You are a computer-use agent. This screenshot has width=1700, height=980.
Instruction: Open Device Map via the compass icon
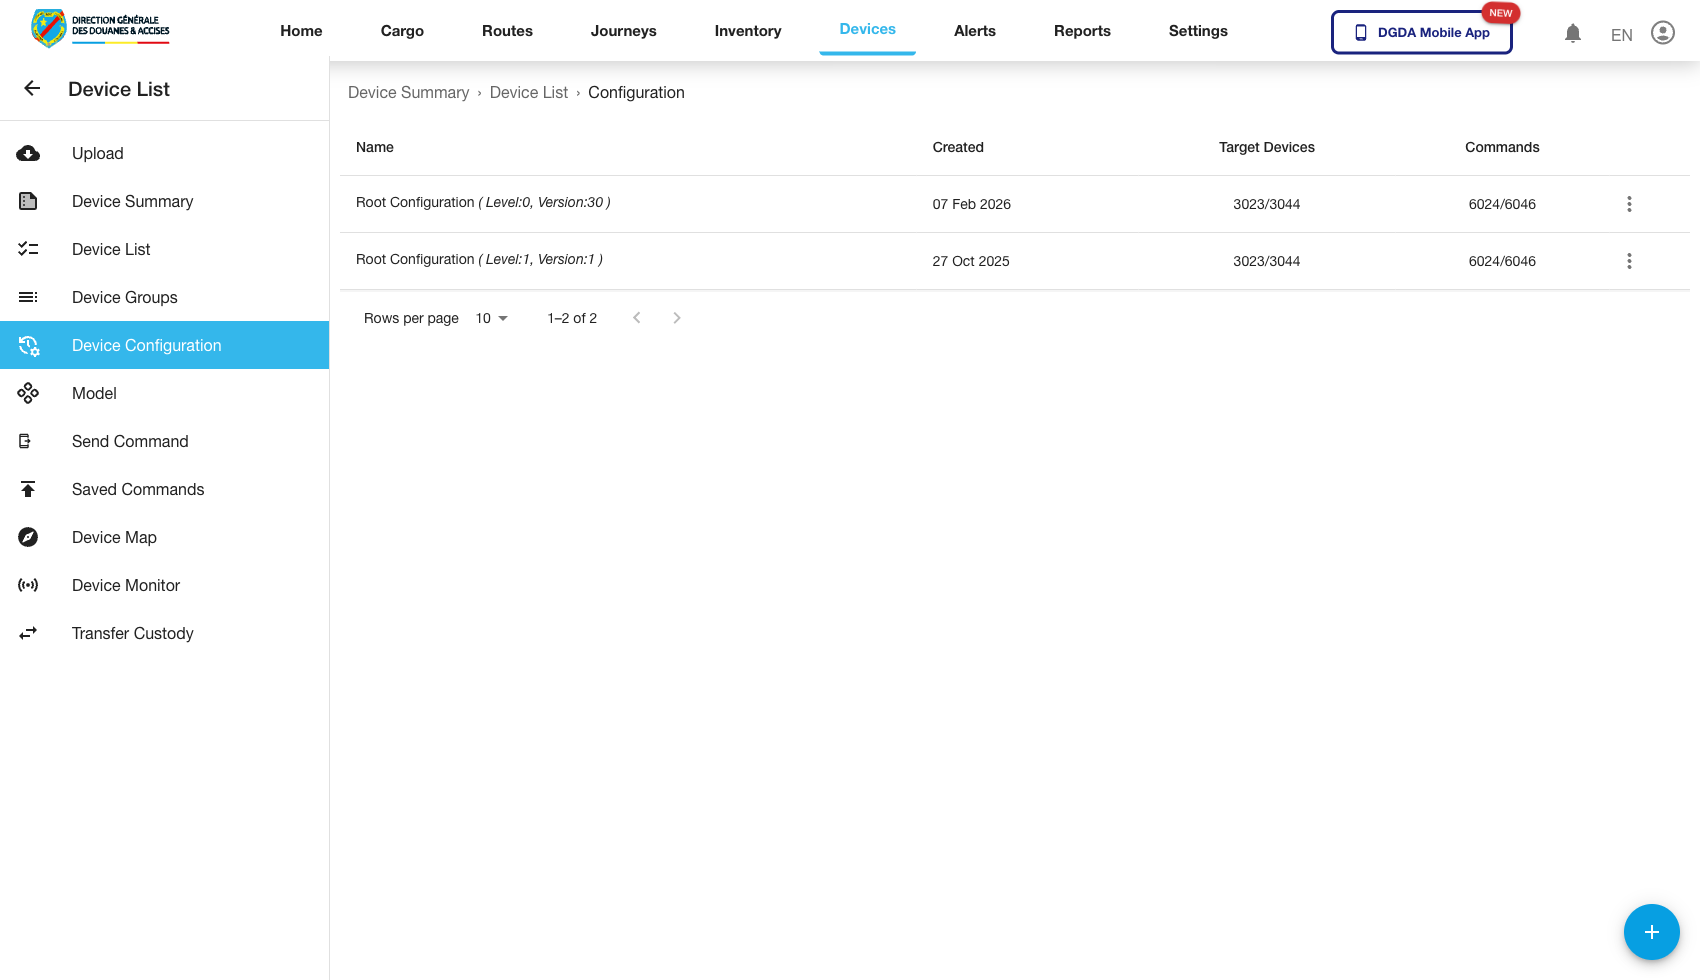28,537
